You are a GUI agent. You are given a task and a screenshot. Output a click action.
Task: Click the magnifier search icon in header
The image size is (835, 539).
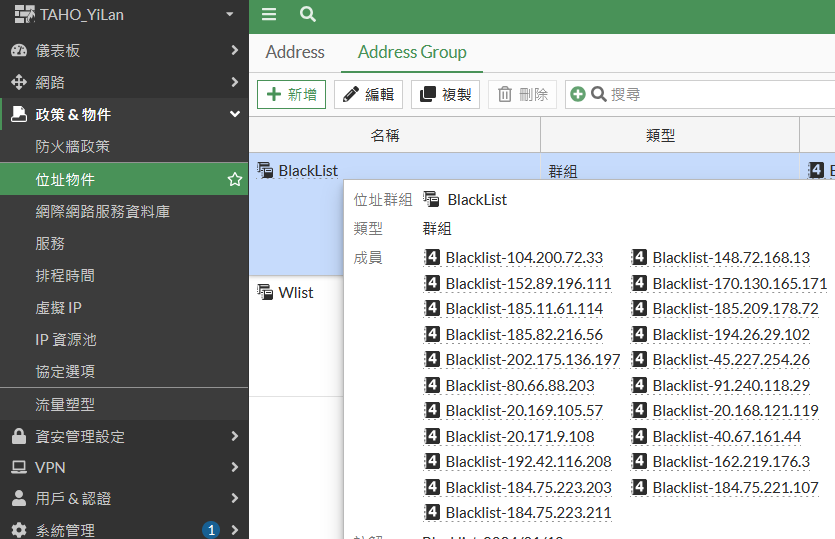[x=308, y=14]
